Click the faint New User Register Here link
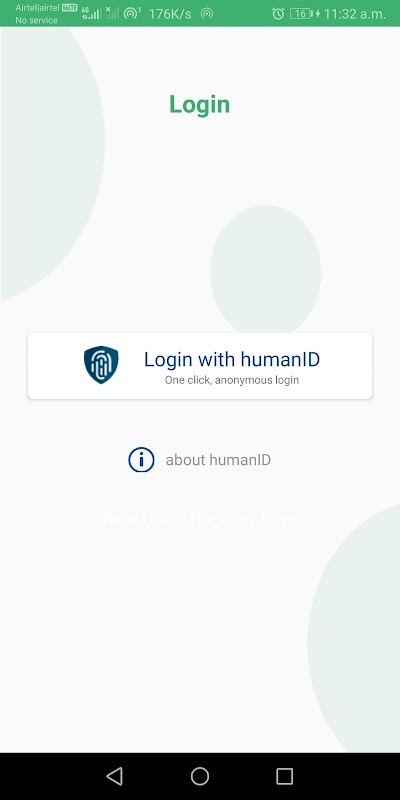 (x=200, y=519)
